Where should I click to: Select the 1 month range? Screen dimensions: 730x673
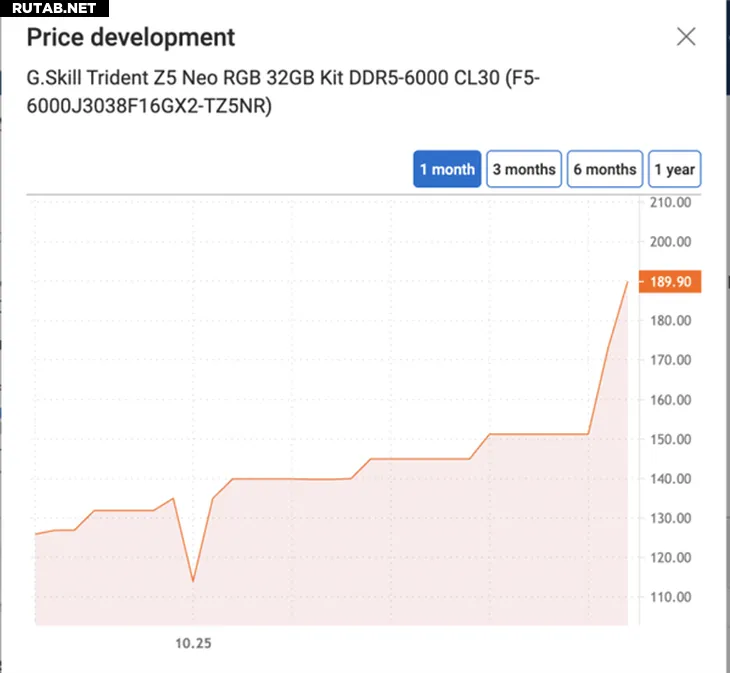tap(447, 169)
